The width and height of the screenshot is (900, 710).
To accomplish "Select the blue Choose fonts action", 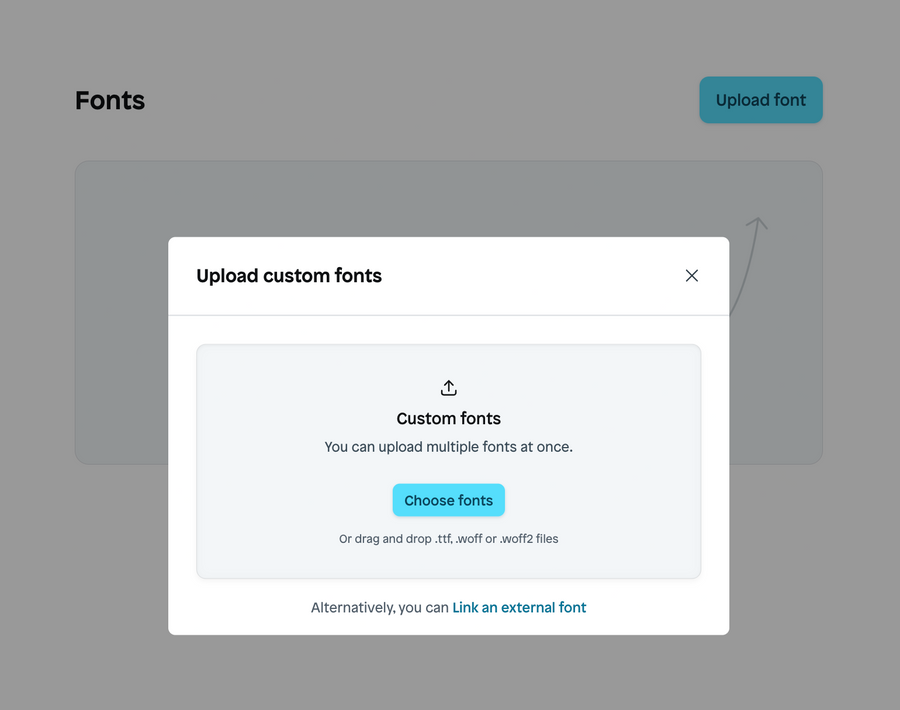I will point(448,500).
